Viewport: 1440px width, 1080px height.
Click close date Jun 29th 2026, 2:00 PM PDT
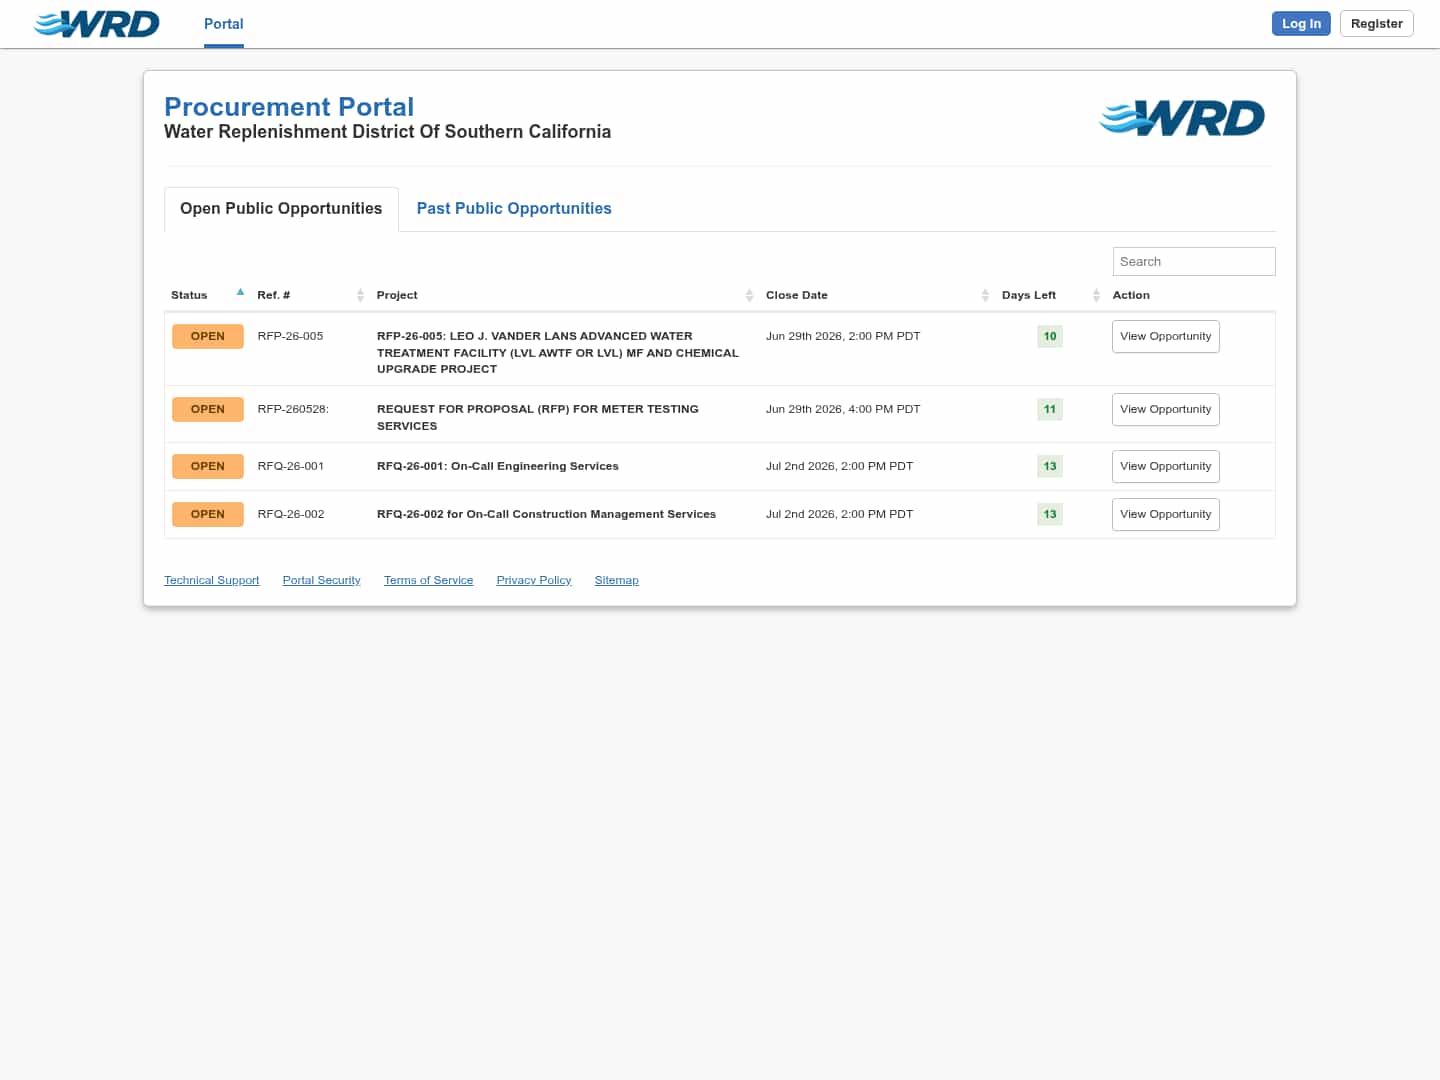843,336
